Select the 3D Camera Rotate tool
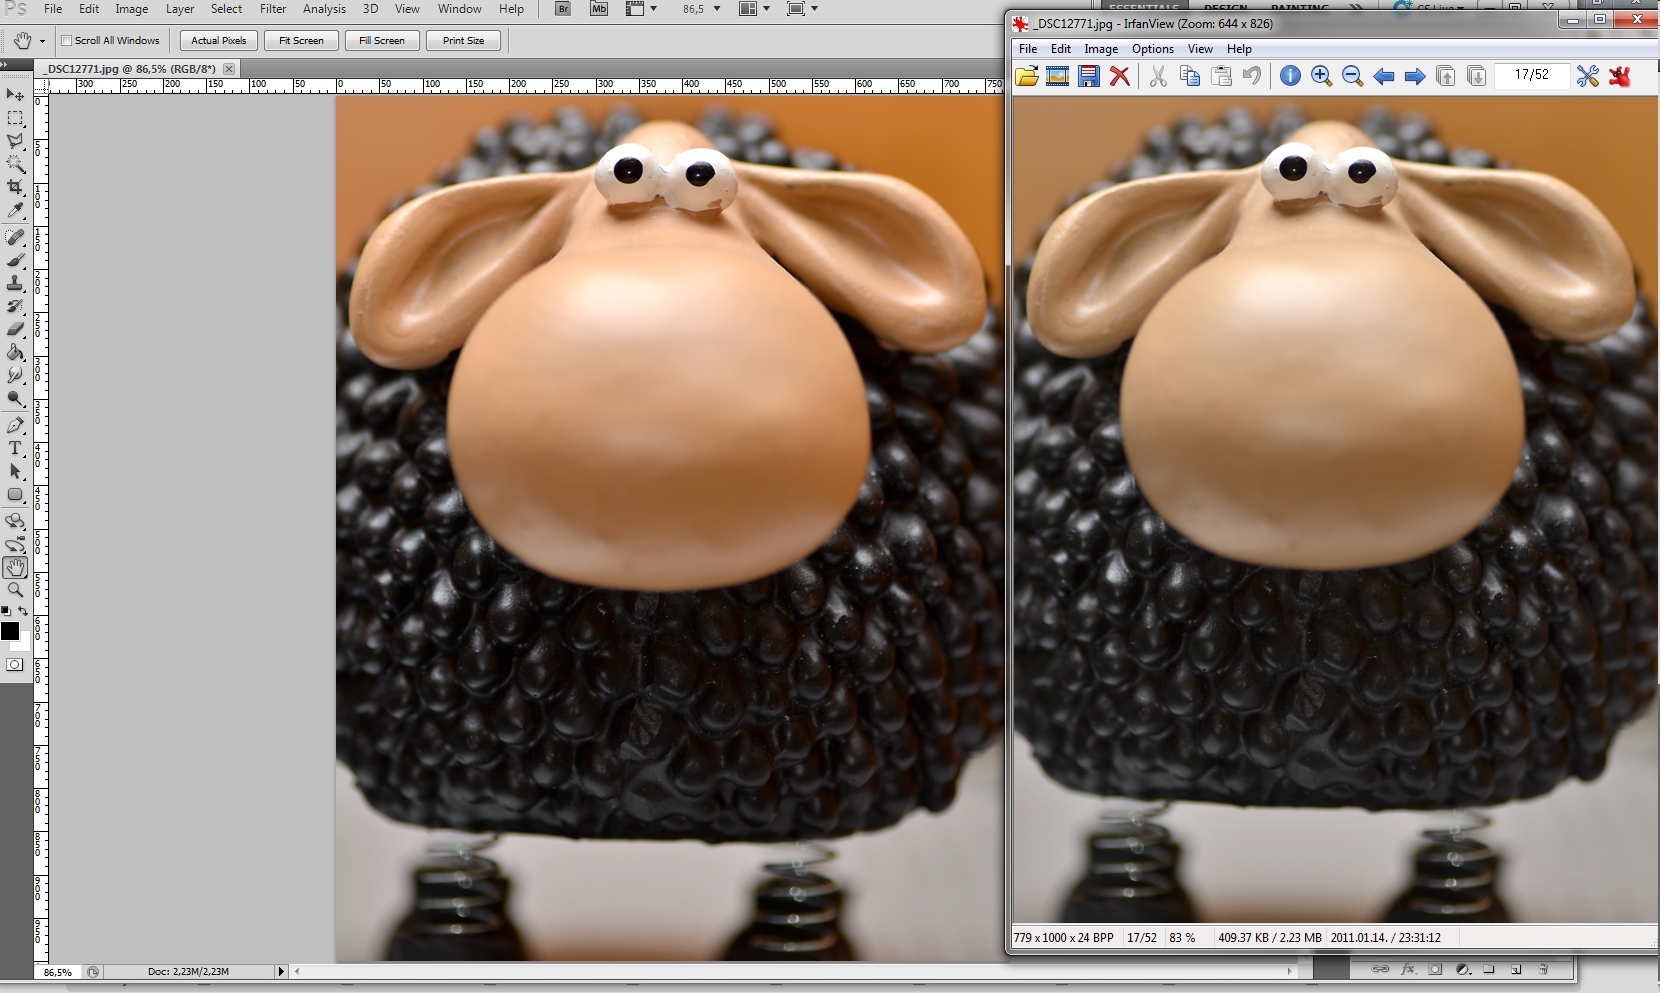This screenshot has width=1660, height=993. click(15, 544)
